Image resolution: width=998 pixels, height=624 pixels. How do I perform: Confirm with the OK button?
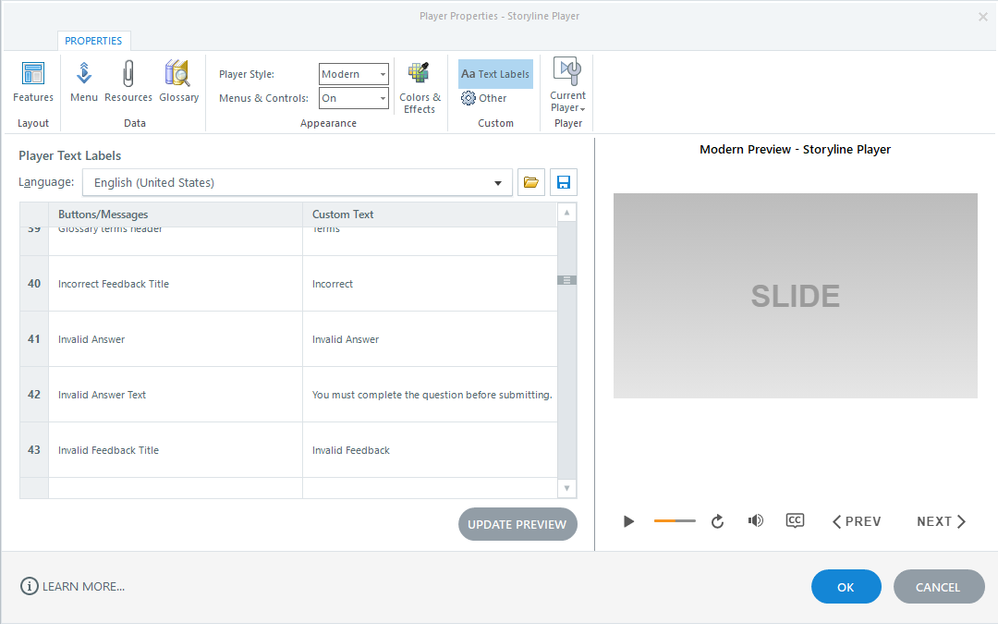[x=846, y=586]
